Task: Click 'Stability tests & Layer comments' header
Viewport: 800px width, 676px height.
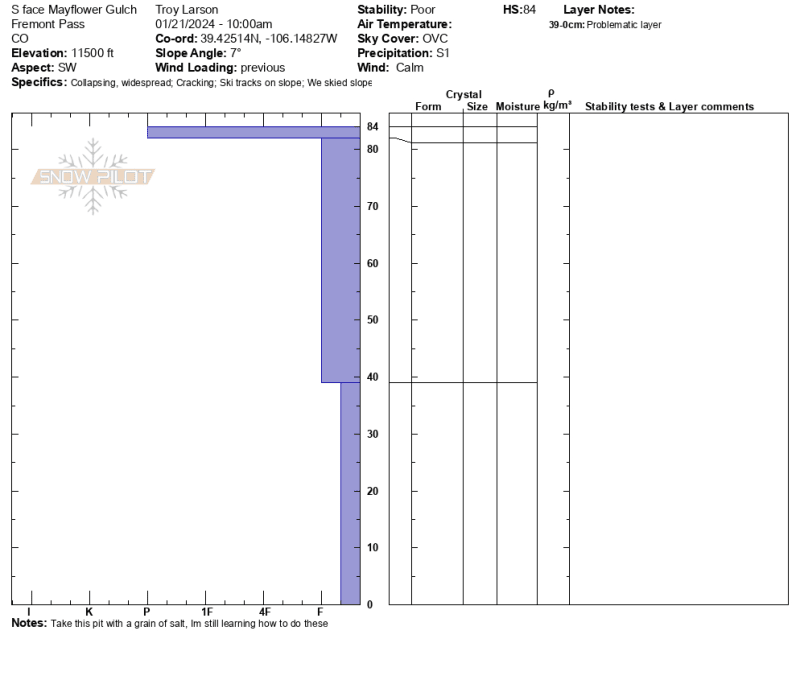Action: (669, 107)
